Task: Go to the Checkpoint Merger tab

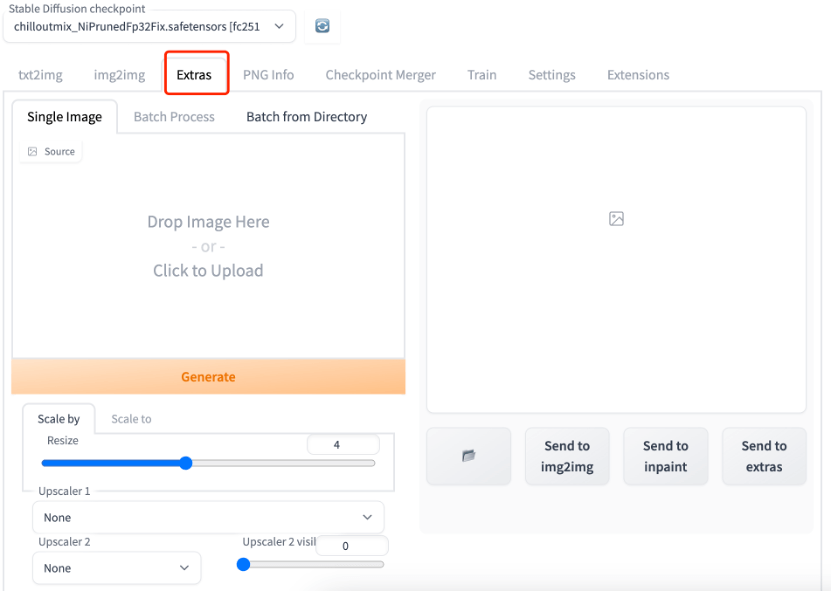Action: pyautogui.click(x=380, y=75)
